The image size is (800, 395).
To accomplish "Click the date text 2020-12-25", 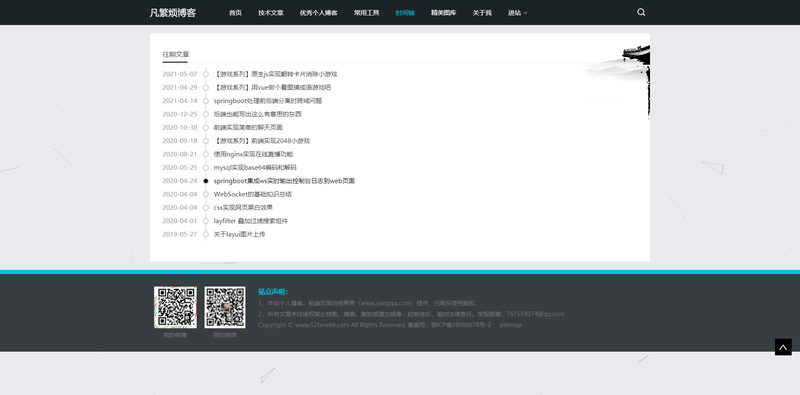I will (180, 114).
